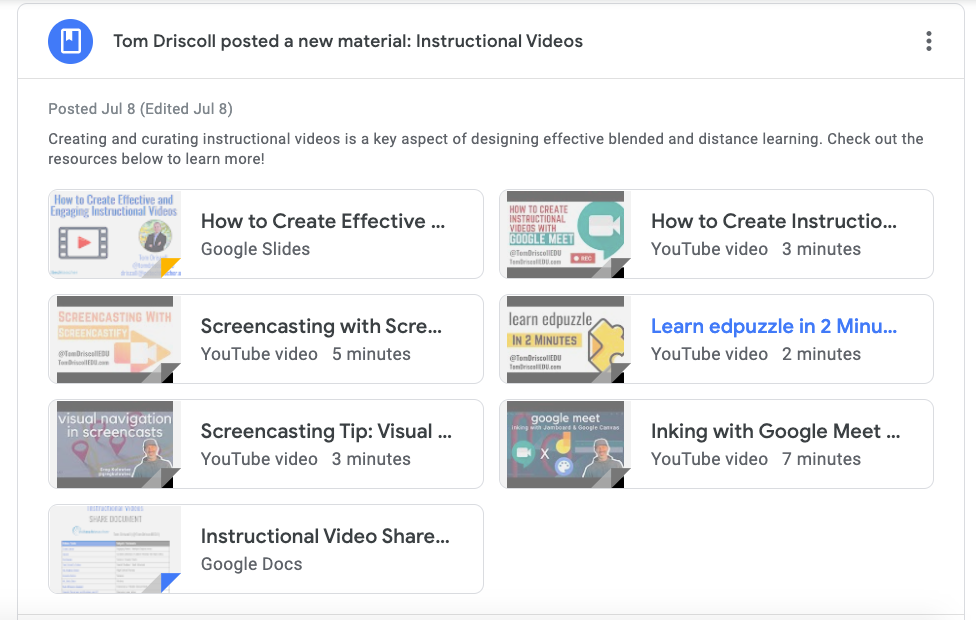Click Tom Driscoll's post title header

click(348, 41)
